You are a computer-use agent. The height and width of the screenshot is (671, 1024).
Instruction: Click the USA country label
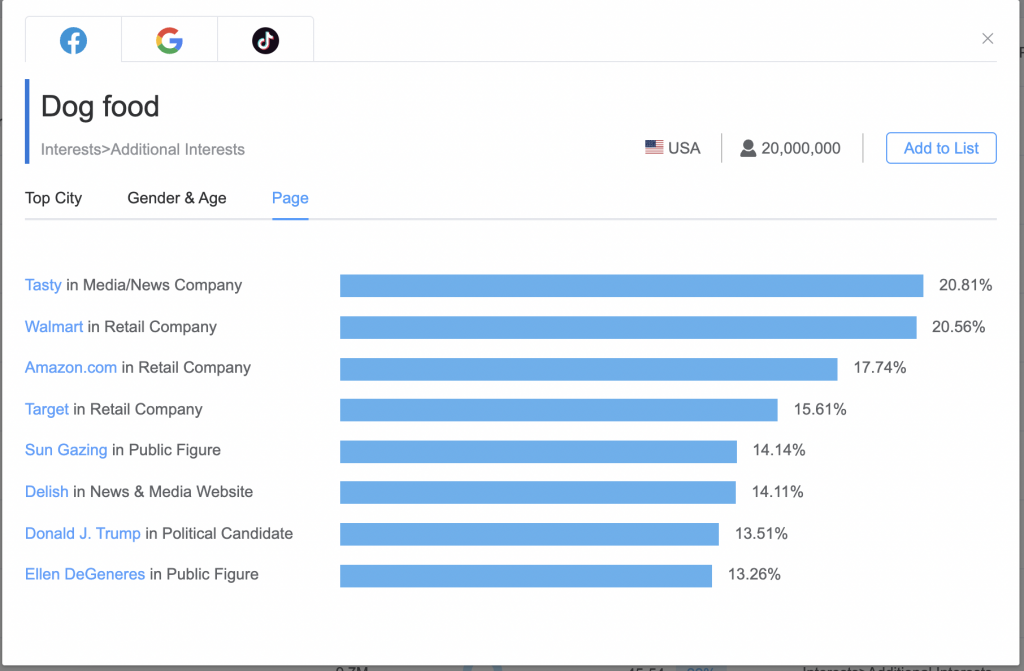pos(684,148)
